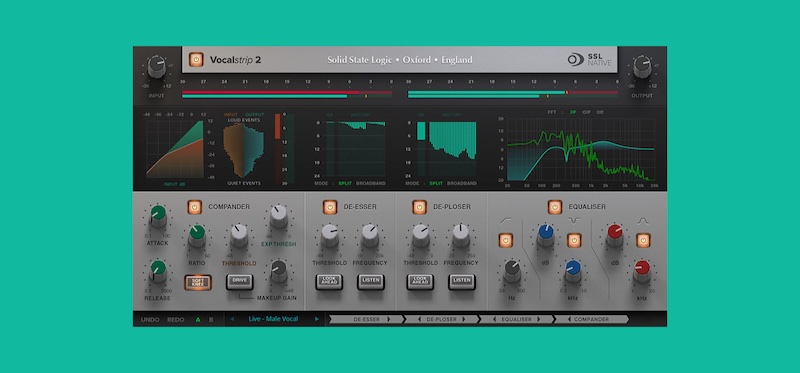Click the De-Esser stage in processing order
The image size is (800, 373).
366,319
